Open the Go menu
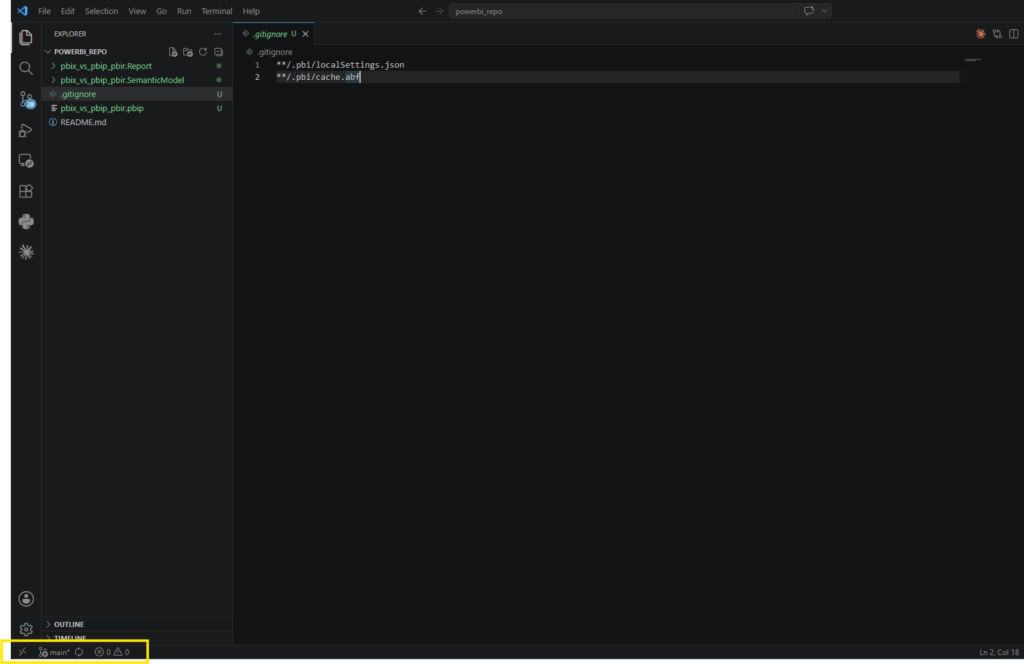 pos(161,11)
